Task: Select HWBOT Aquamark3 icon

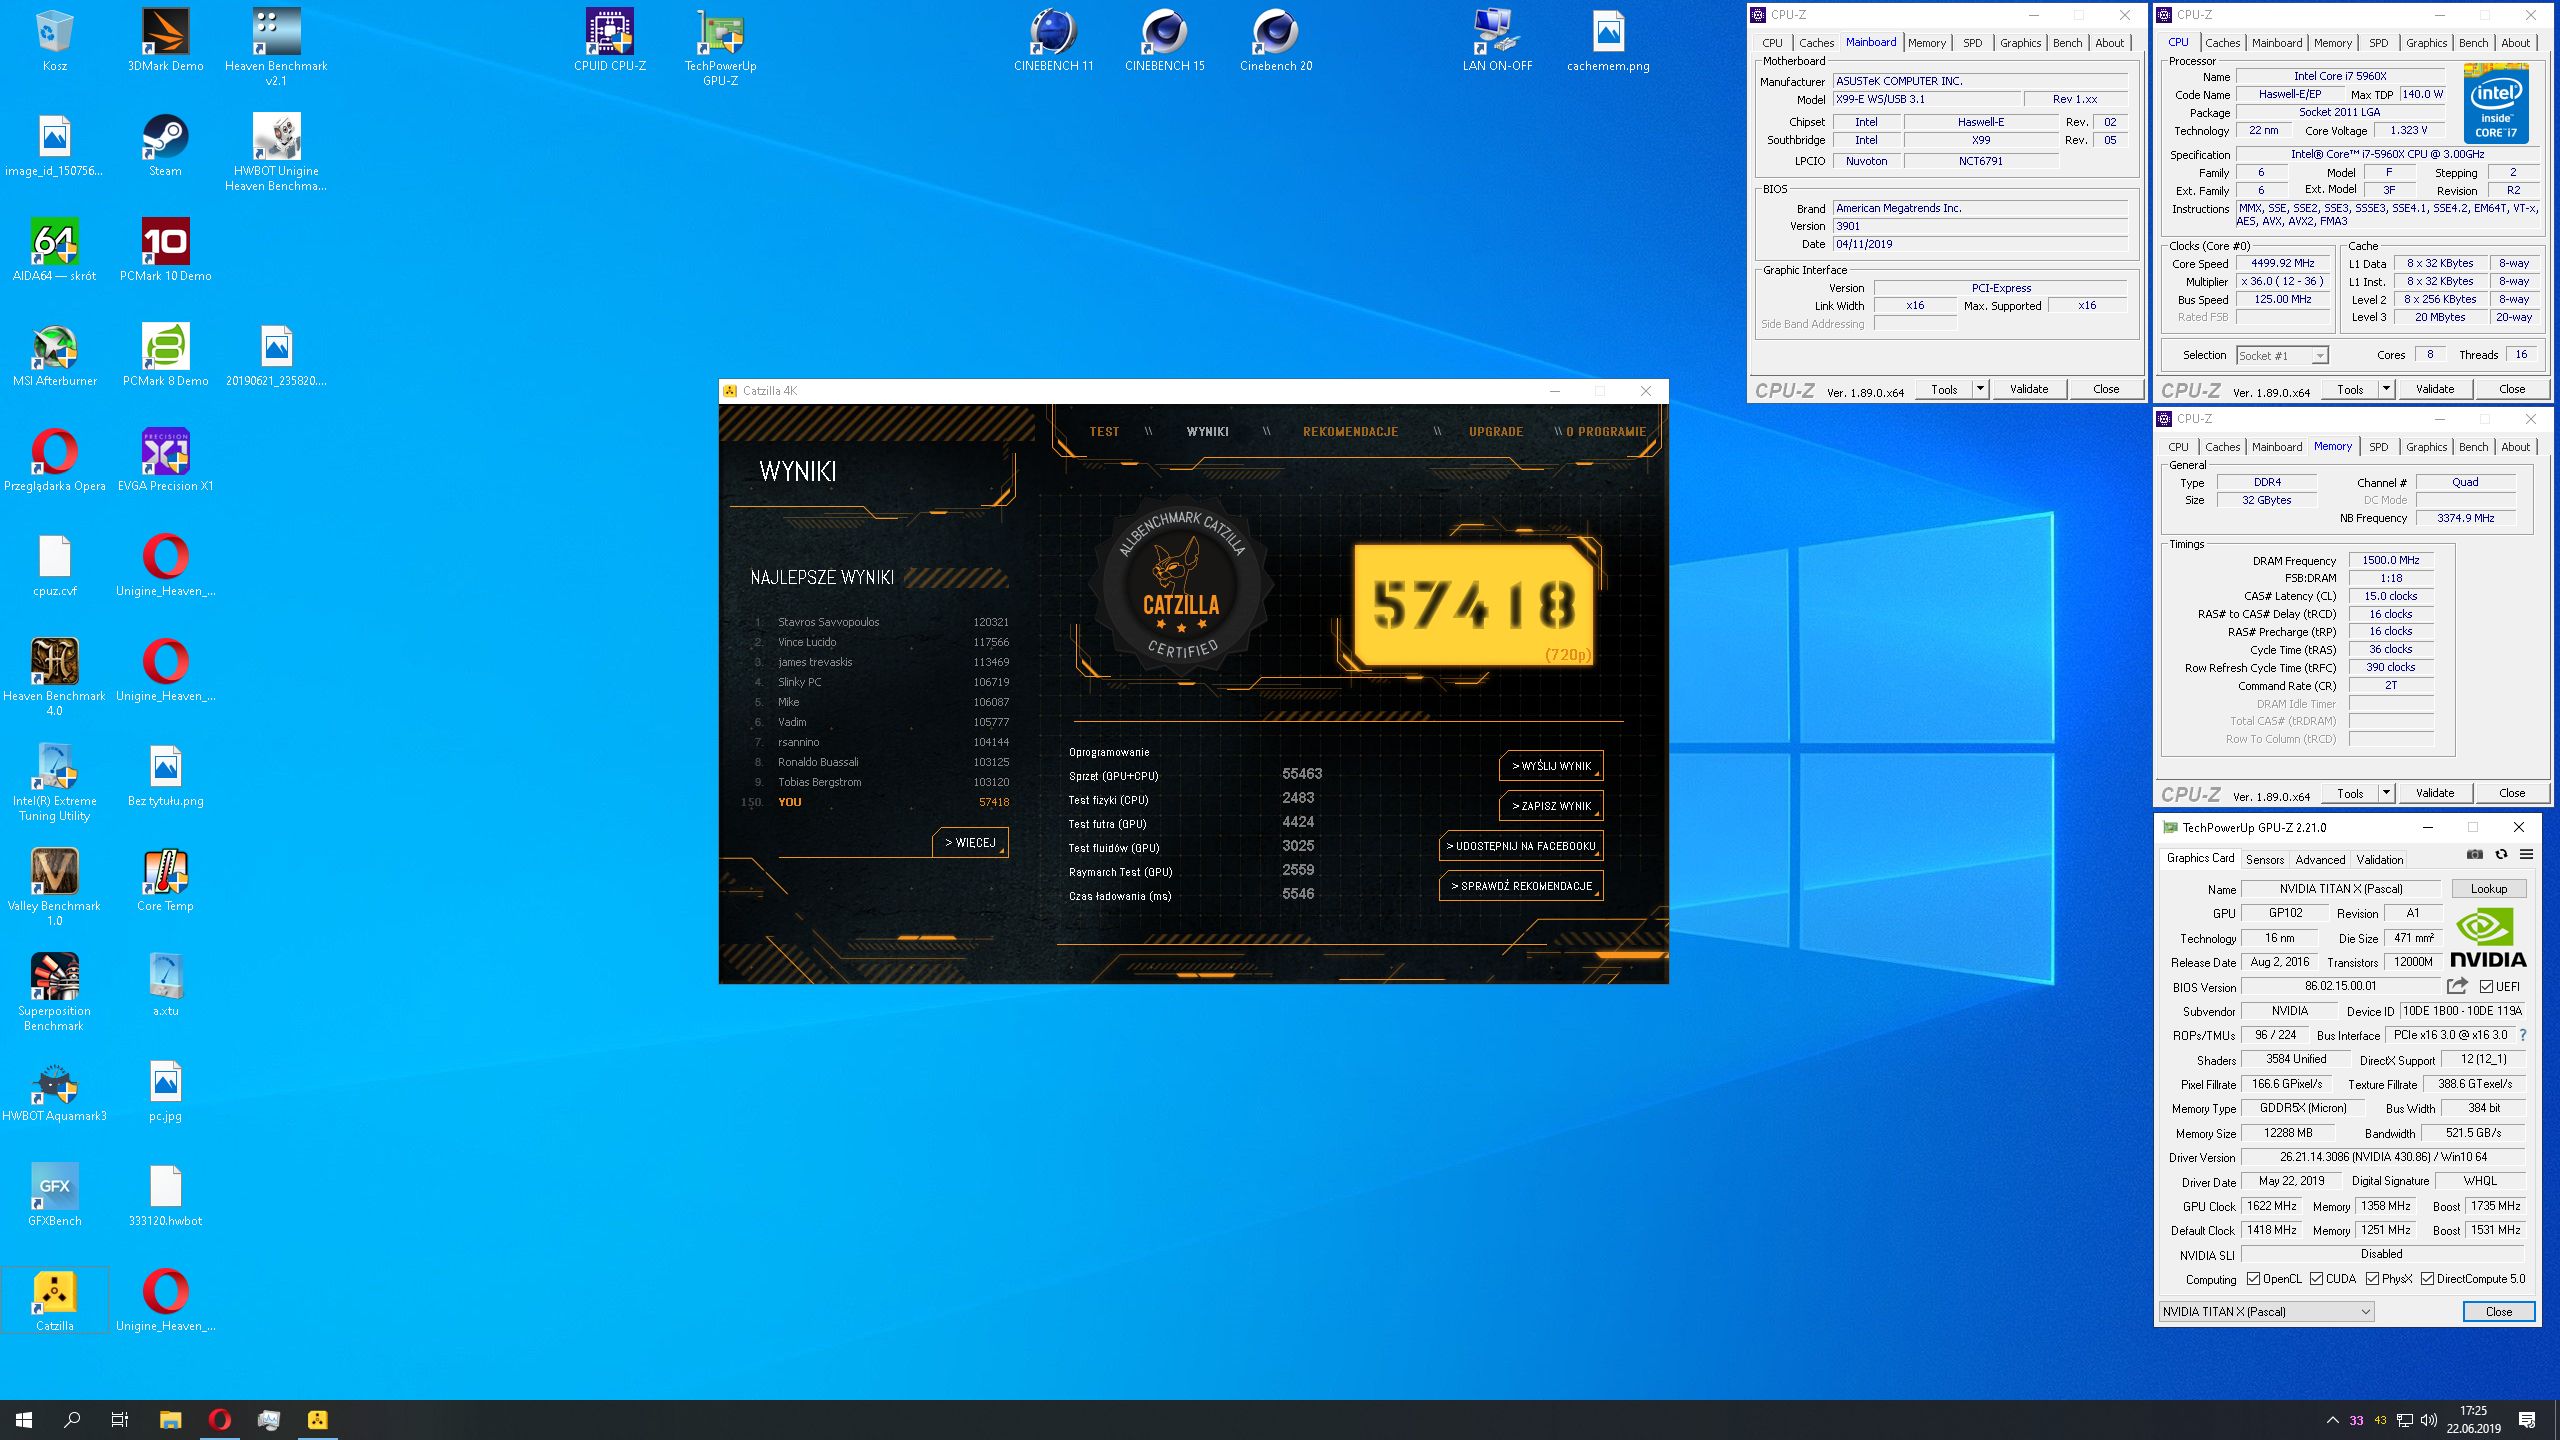Action: click(x=55, y=1090)
